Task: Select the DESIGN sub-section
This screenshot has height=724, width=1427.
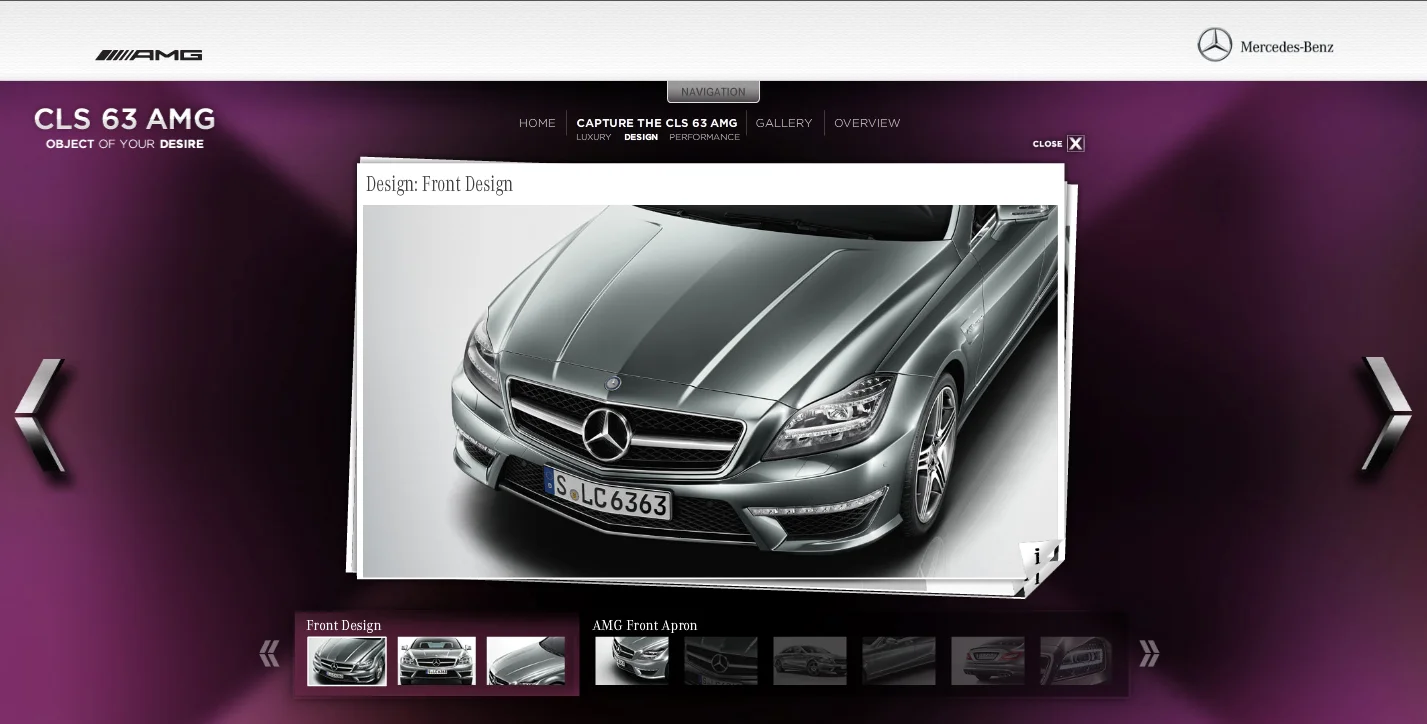Action: click(641, 137)
